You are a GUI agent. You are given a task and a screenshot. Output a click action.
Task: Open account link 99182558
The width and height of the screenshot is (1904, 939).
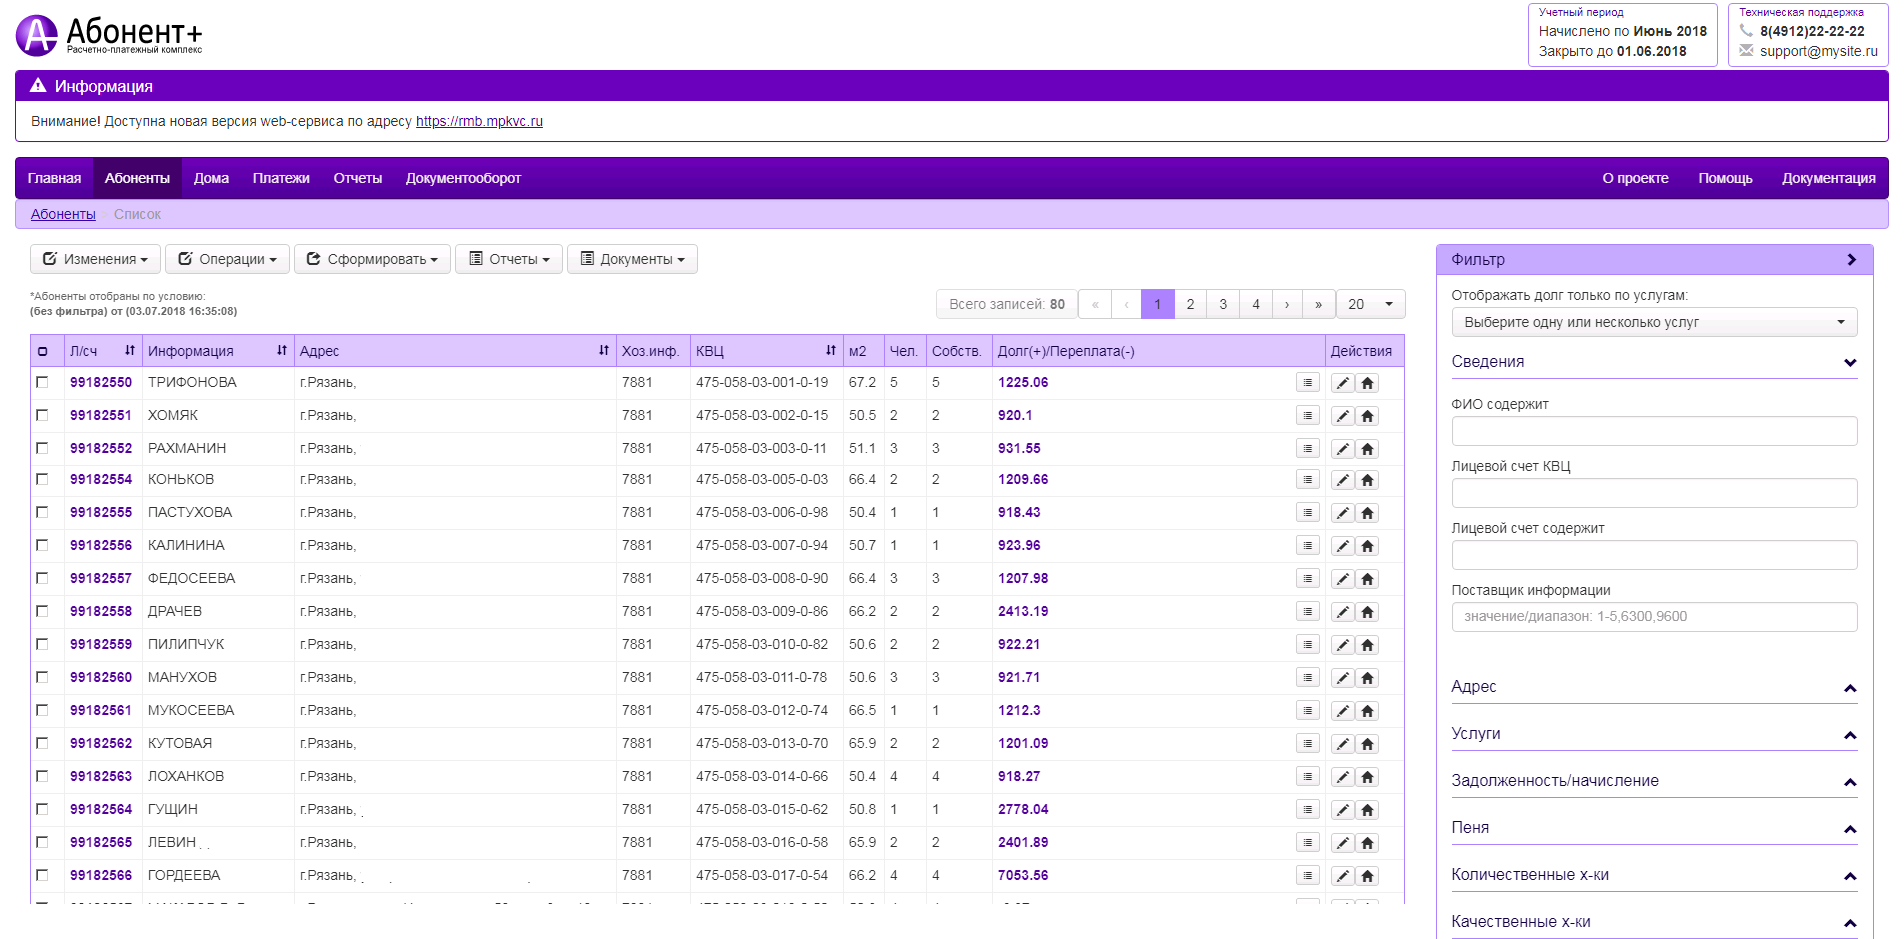pyautogui.click(x=101, y=611)
